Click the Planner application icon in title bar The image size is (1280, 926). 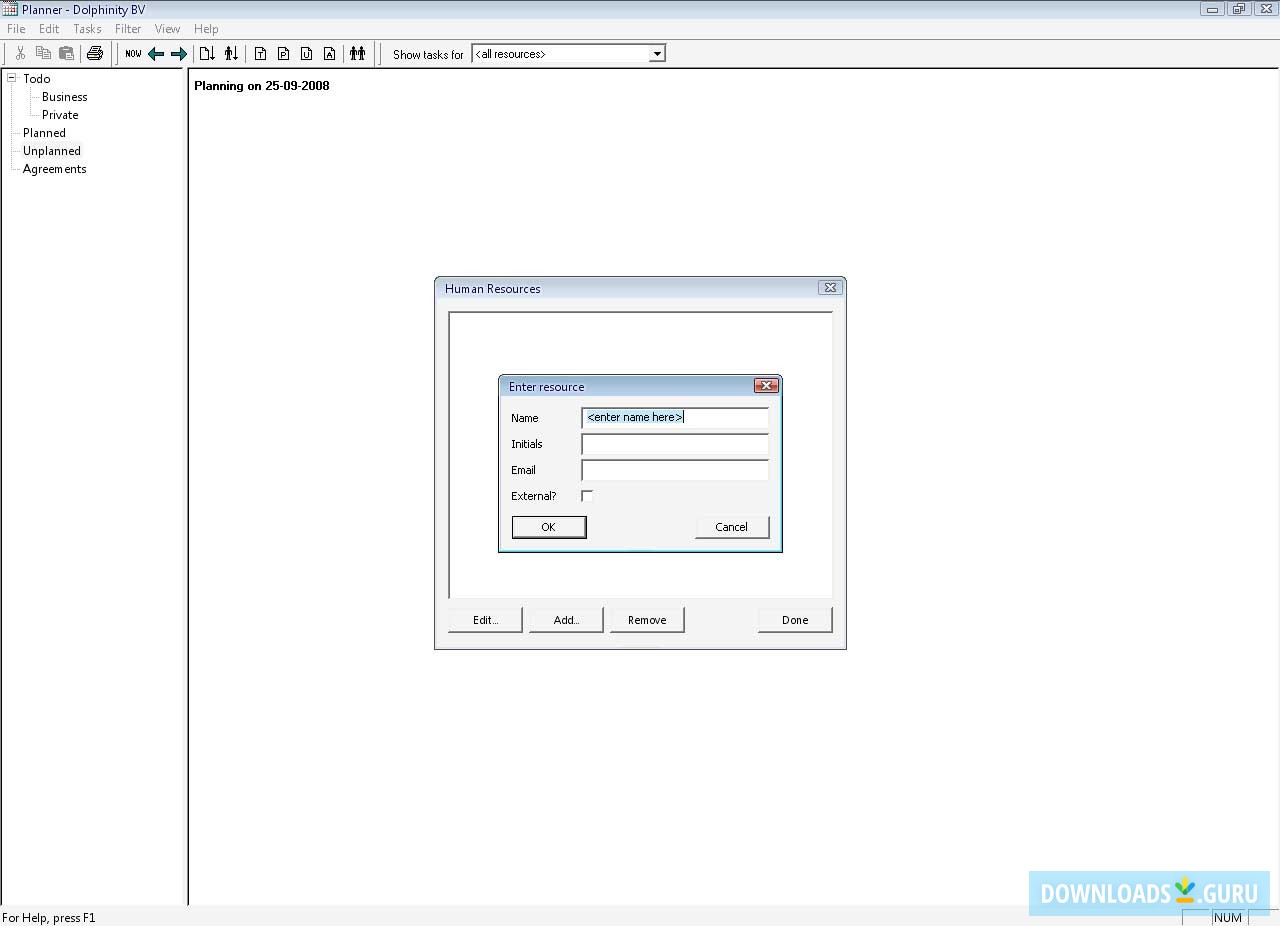coord(10,9)
